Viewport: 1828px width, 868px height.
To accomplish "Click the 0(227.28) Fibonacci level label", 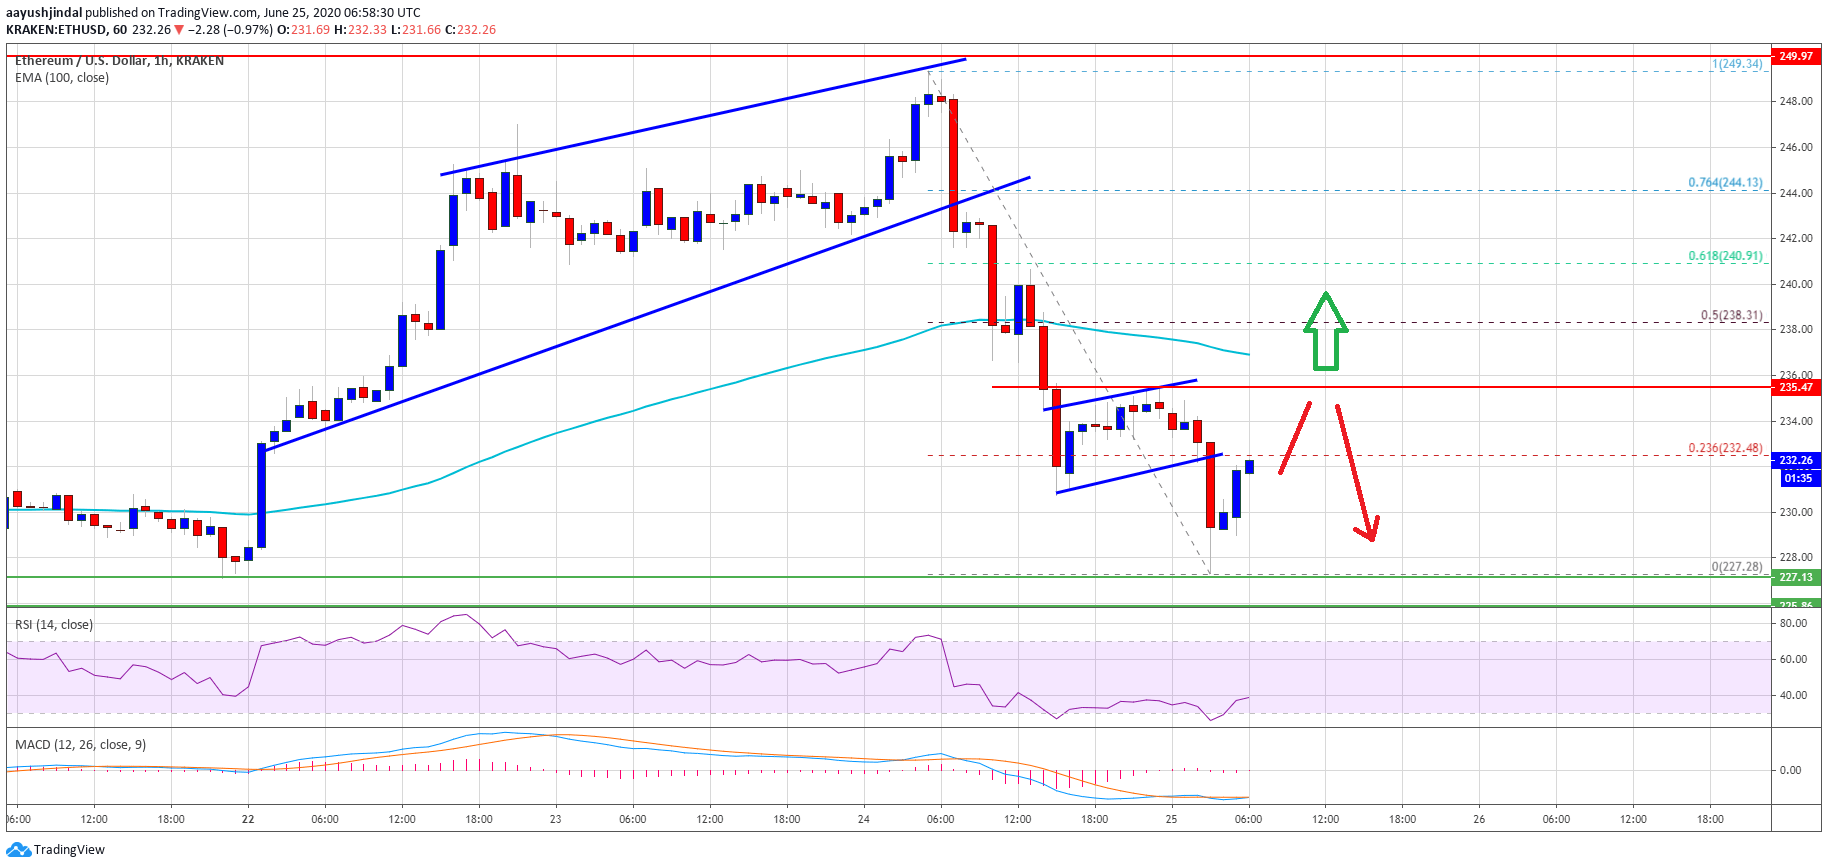I will [x=1737, y=567].
